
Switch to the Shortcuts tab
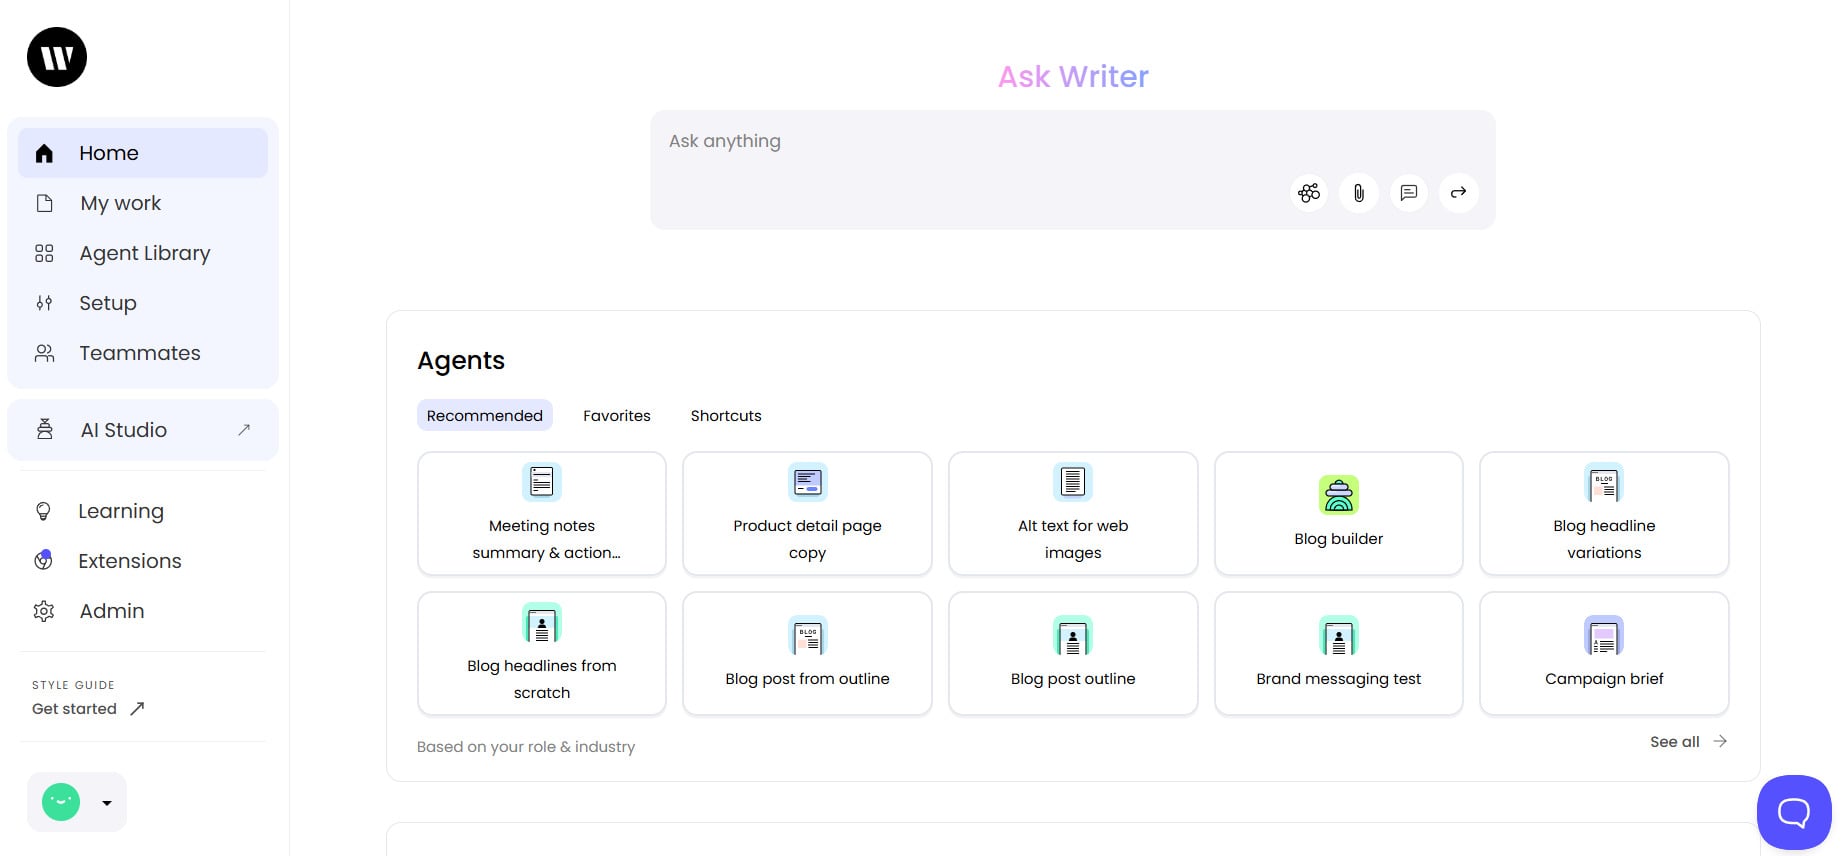pyautogui.click(x=726, y=416)
